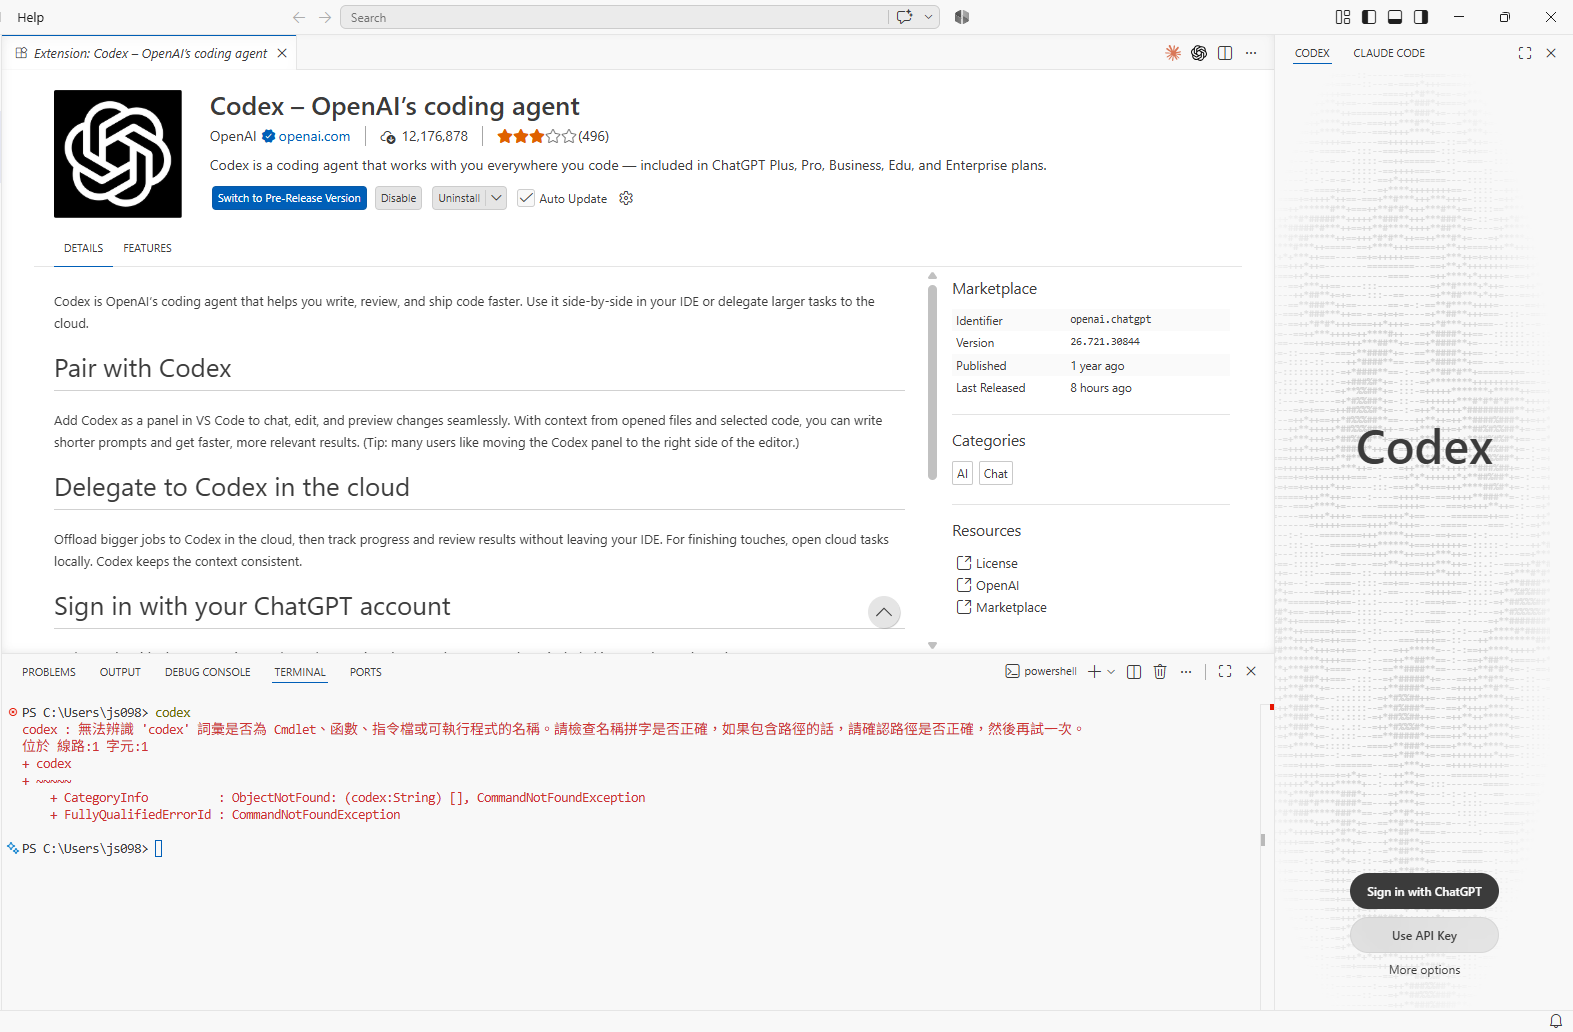The height and width of the screenshot is (1032, 1573).
Task: Open terminal panel More Actions ellipsis
Action: (1186, 671)
